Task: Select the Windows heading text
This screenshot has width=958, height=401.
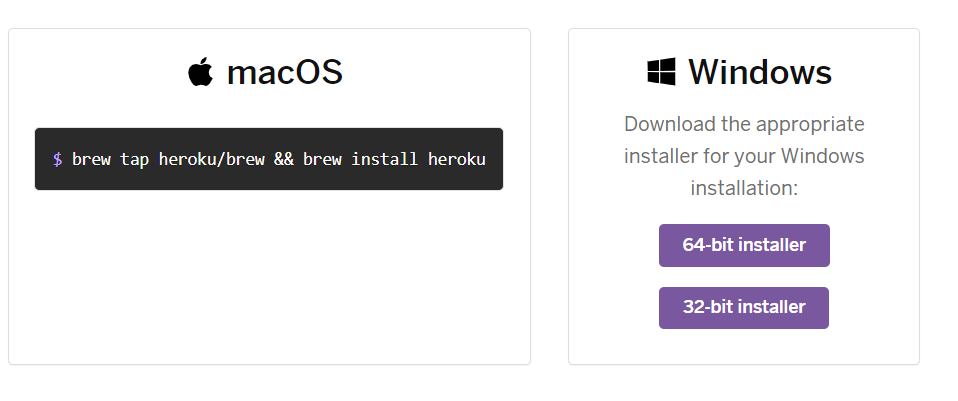Action: coord(760,72)
